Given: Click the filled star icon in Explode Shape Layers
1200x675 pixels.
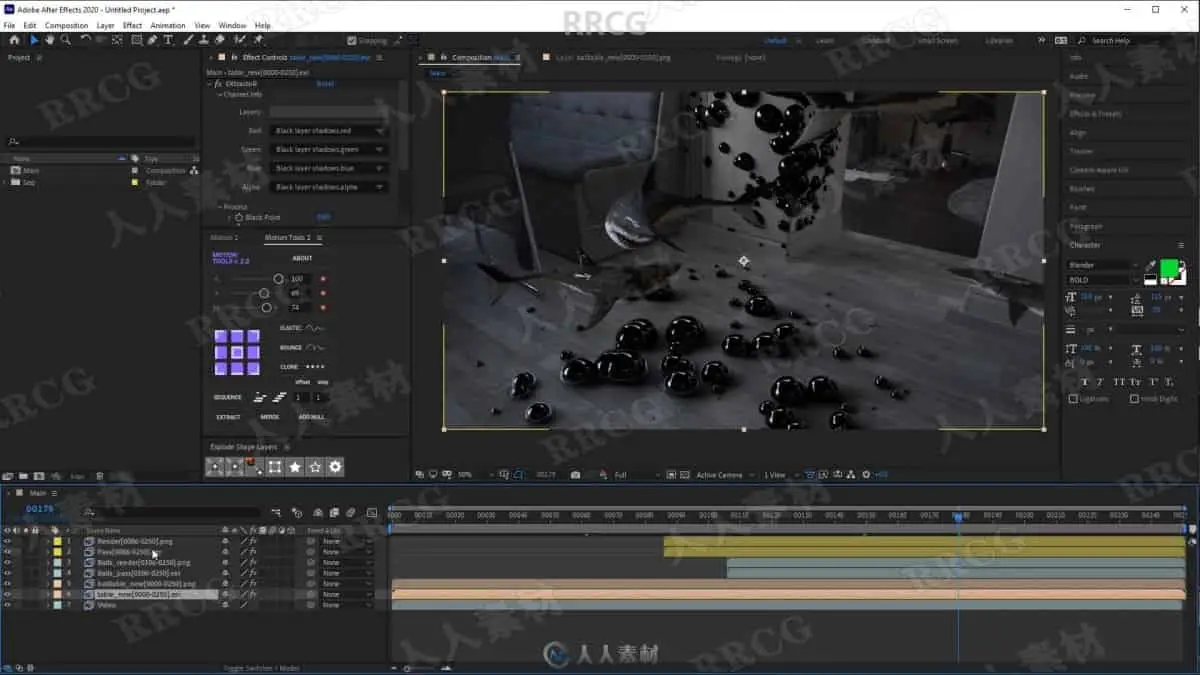Looking at the screenshot, I should [x=295, y=467].
